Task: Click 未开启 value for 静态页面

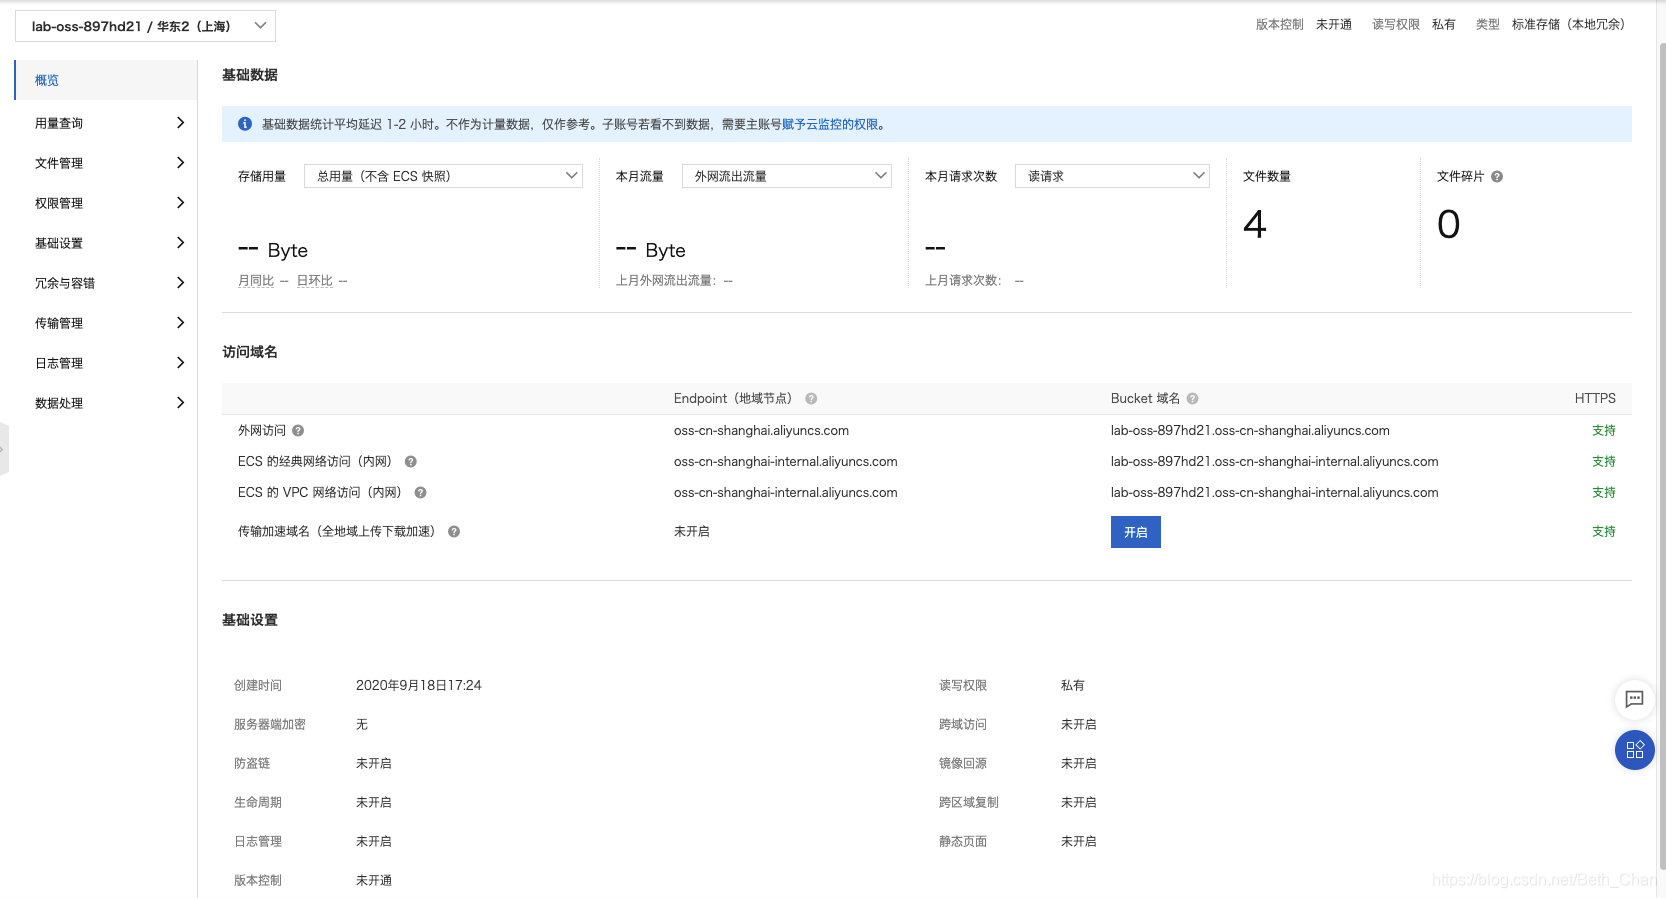Action: [x=1079, y=842]
